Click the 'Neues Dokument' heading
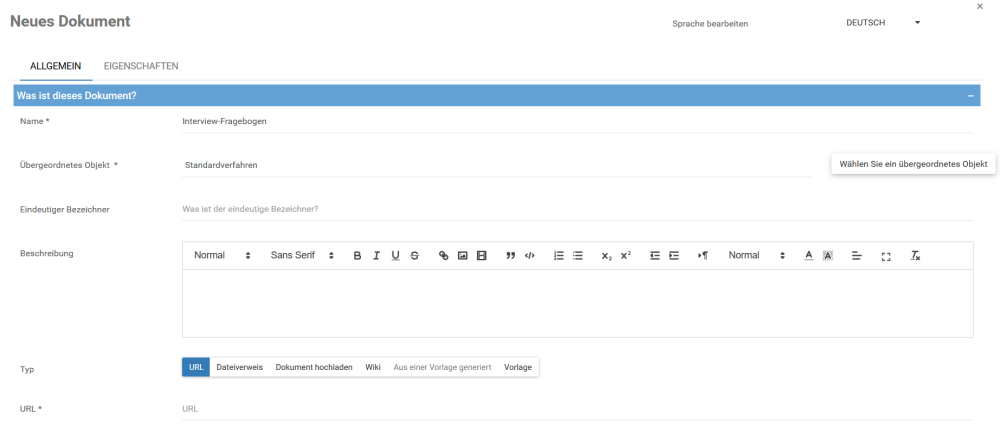Screen dimensions: 1000x435 [70, 21]
